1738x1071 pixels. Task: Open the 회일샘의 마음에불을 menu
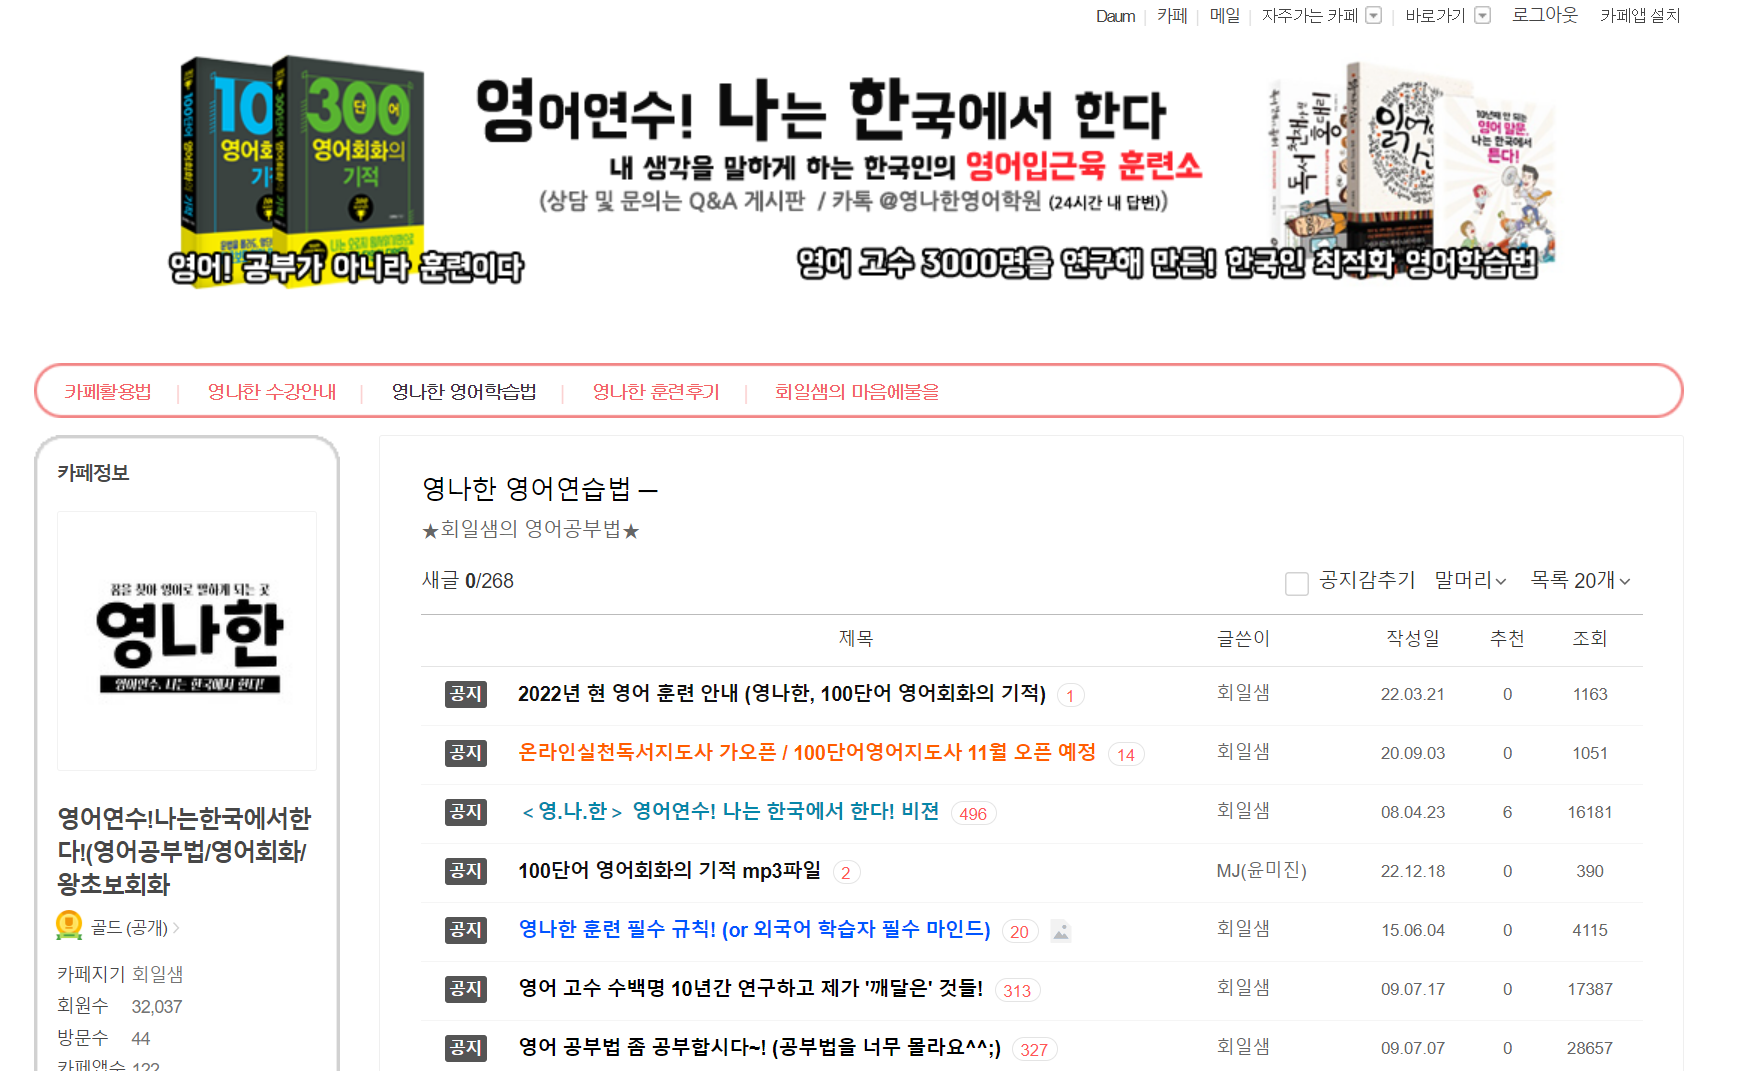[x=857, y=391]
